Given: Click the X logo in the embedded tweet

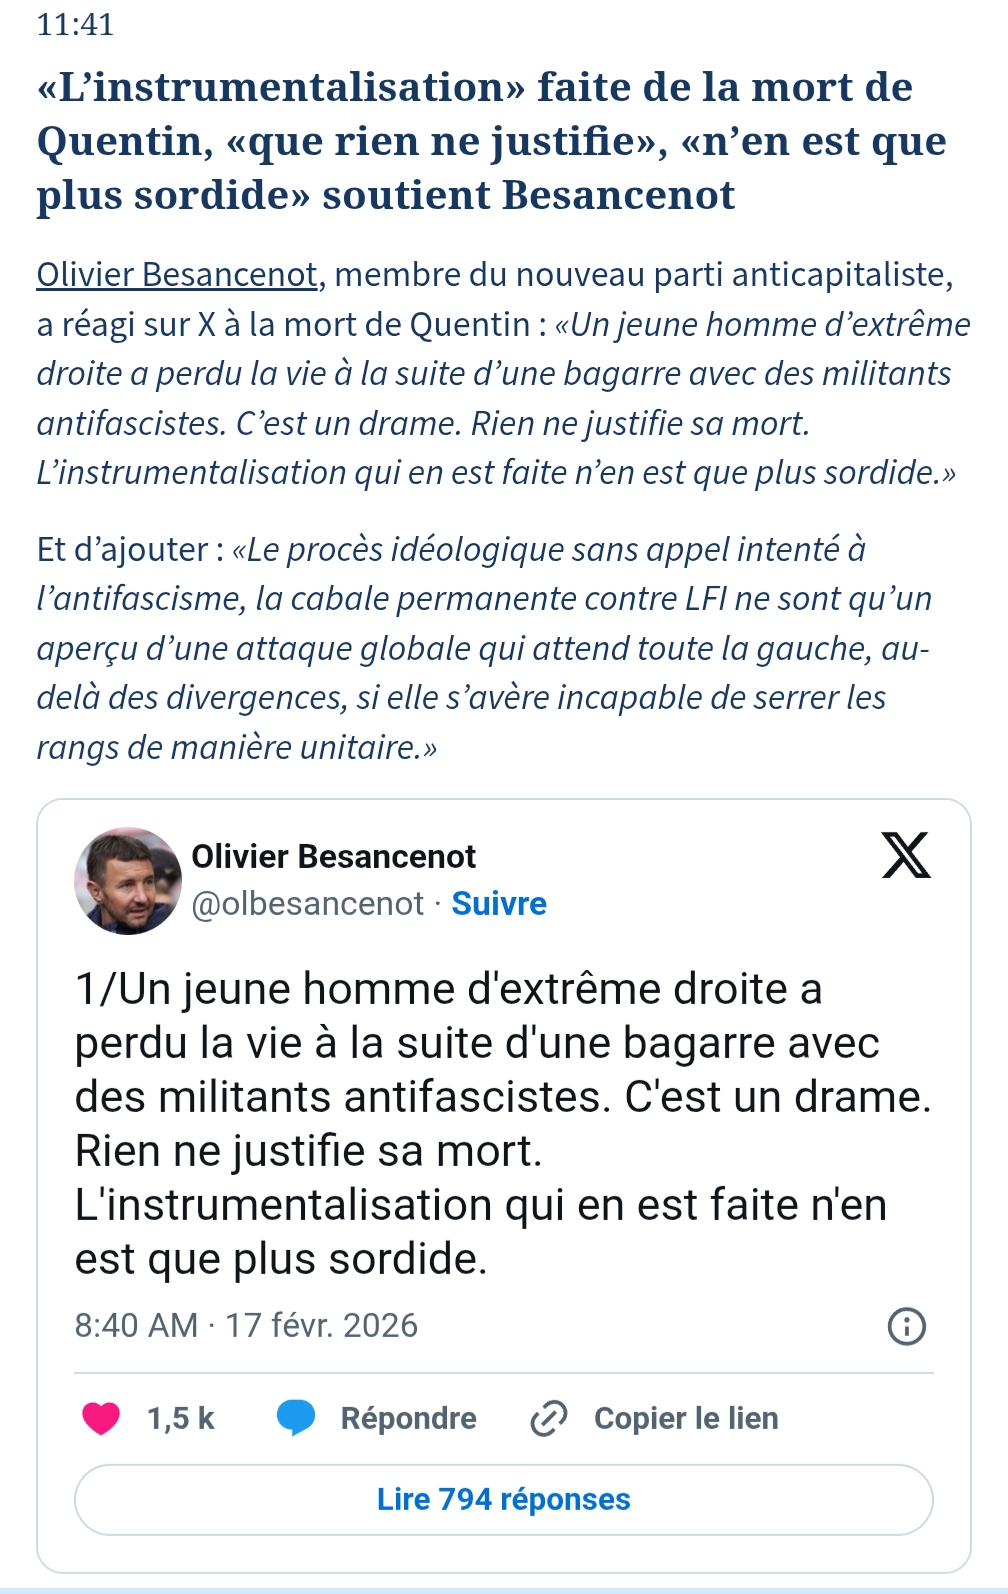Looking at the screenshot, I should click(x=906, y=855).
